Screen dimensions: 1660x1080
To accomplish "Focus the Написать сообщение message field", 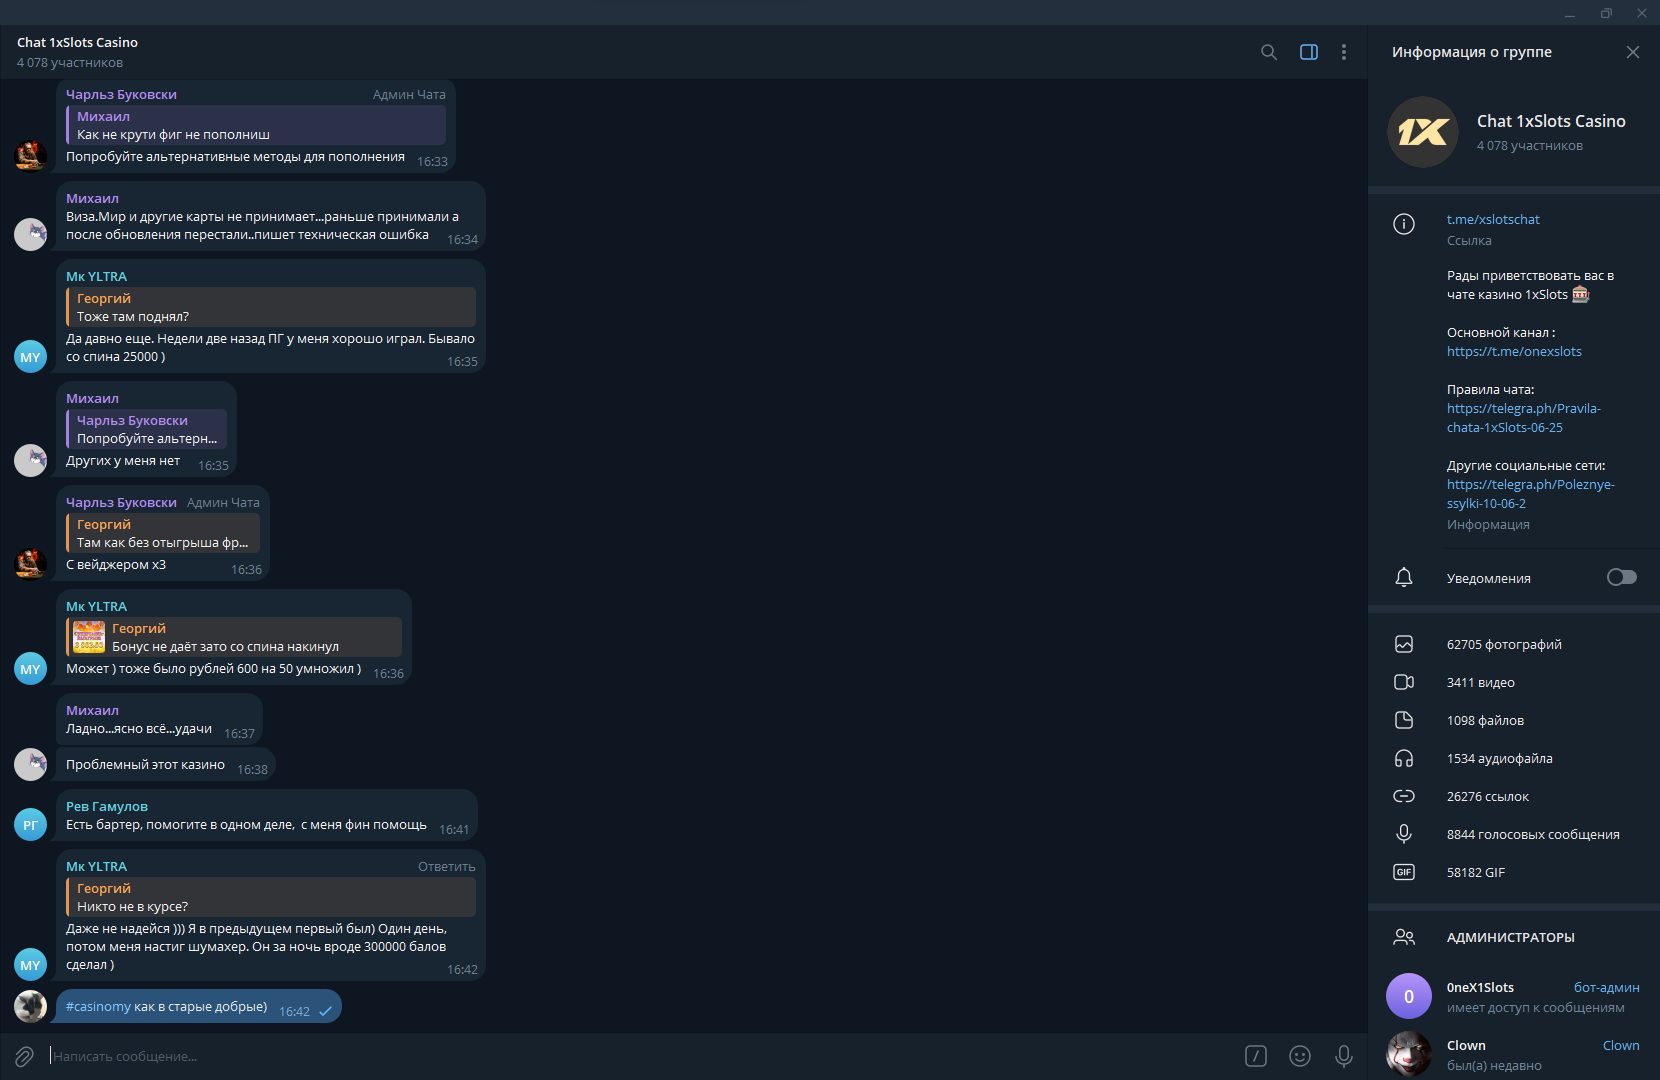I will pyautogui.click(x=640, y=1056).
